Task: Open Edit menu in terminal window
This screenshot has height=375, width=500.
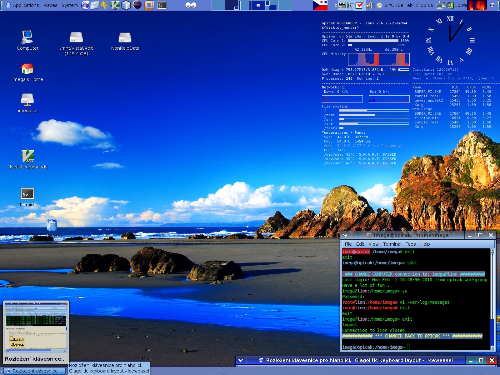Action: (x=360, y=244)
